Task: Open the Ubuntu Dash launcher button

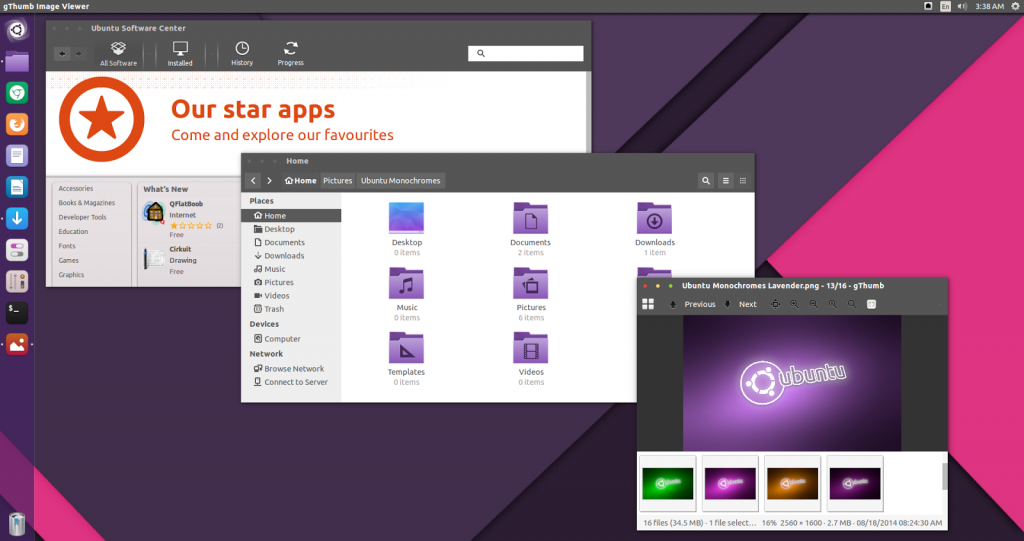Action: [x=17, y=30]
